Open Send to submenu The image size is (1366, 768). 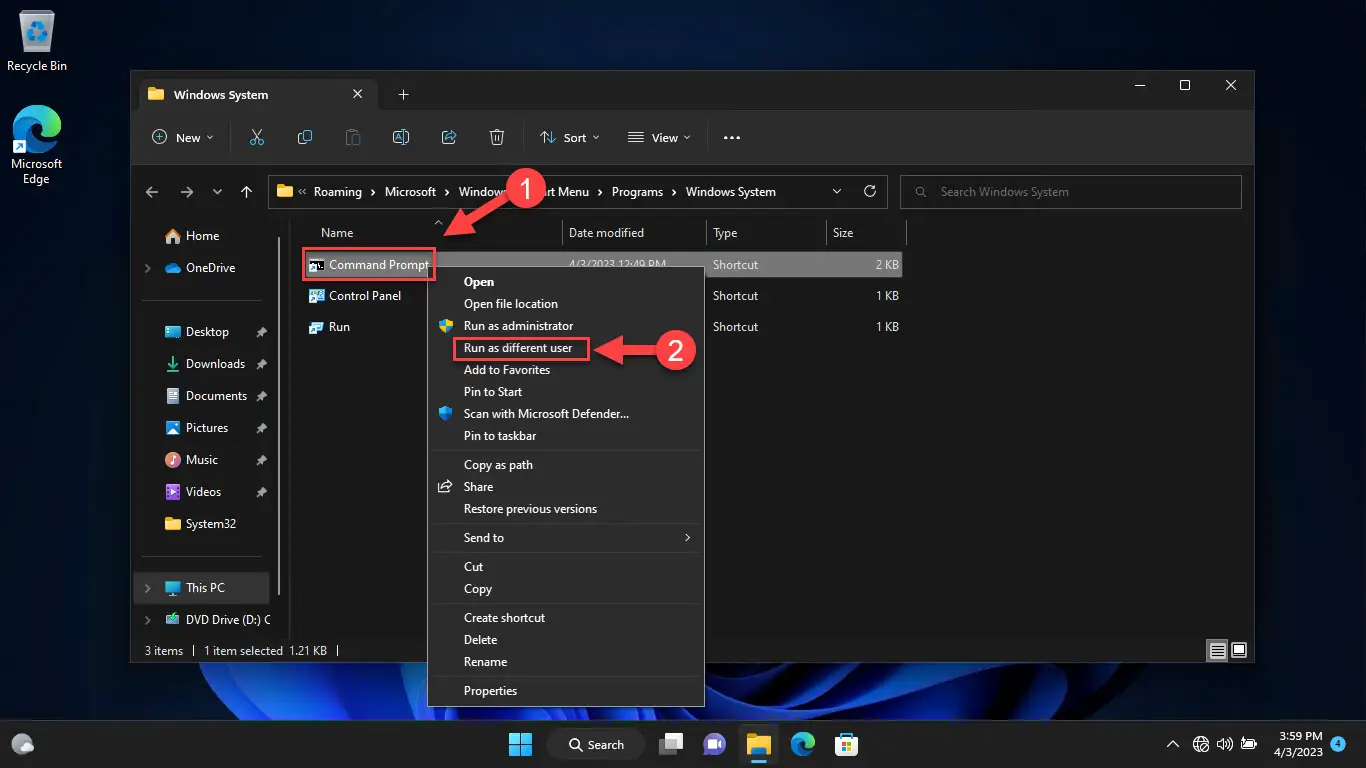click(565, 538)
